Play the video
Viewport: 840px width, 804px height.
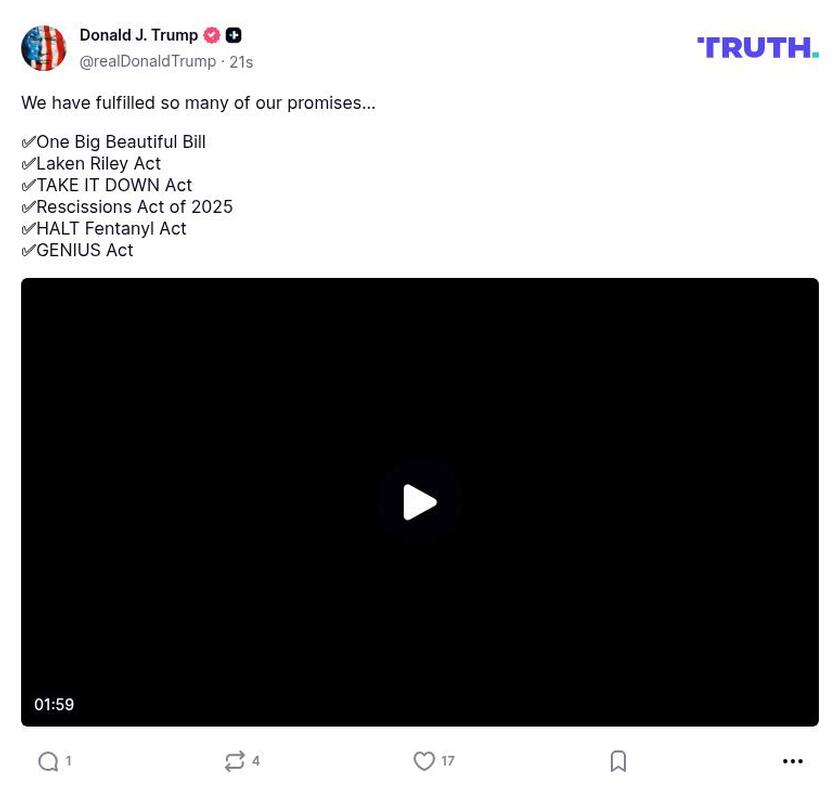tap(419, 502)
